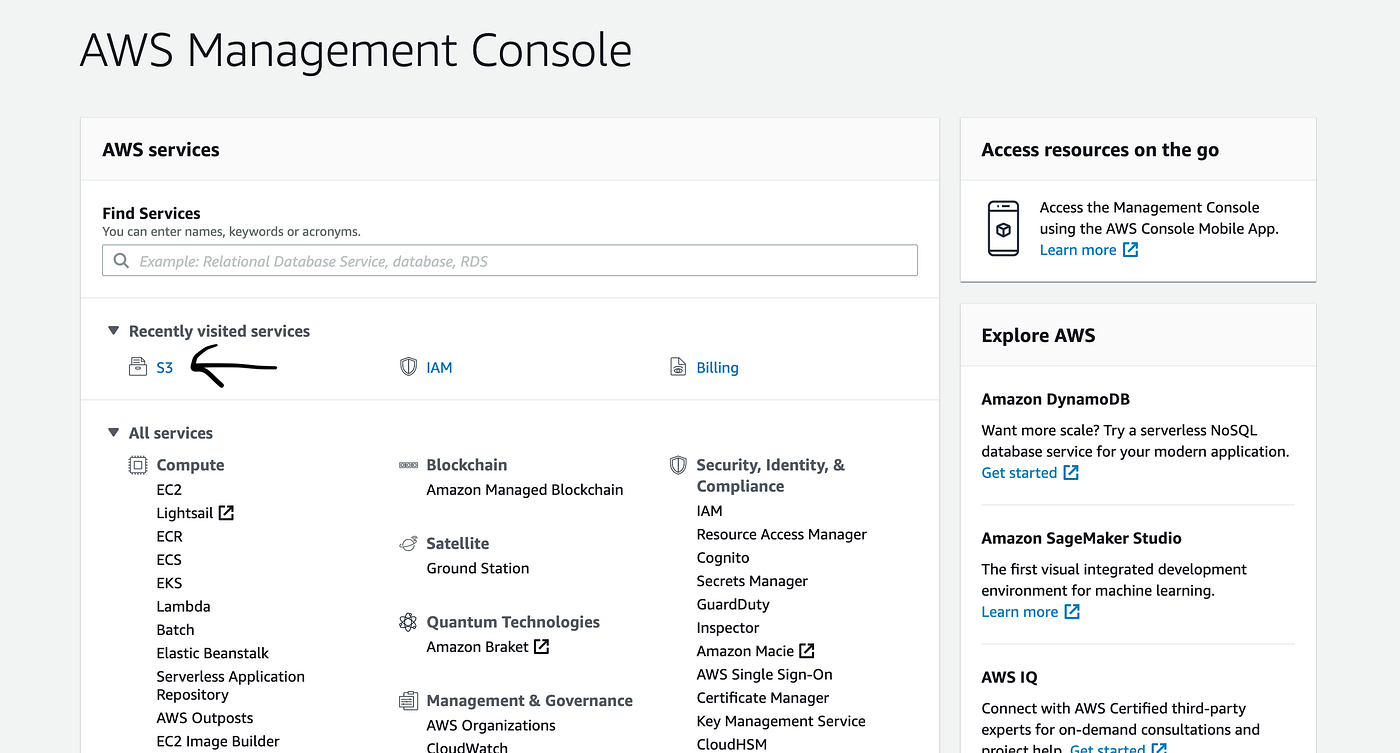Click the Satellite category icon
This screenshot has height=753, width=1400.
click(x=408, y=544)
